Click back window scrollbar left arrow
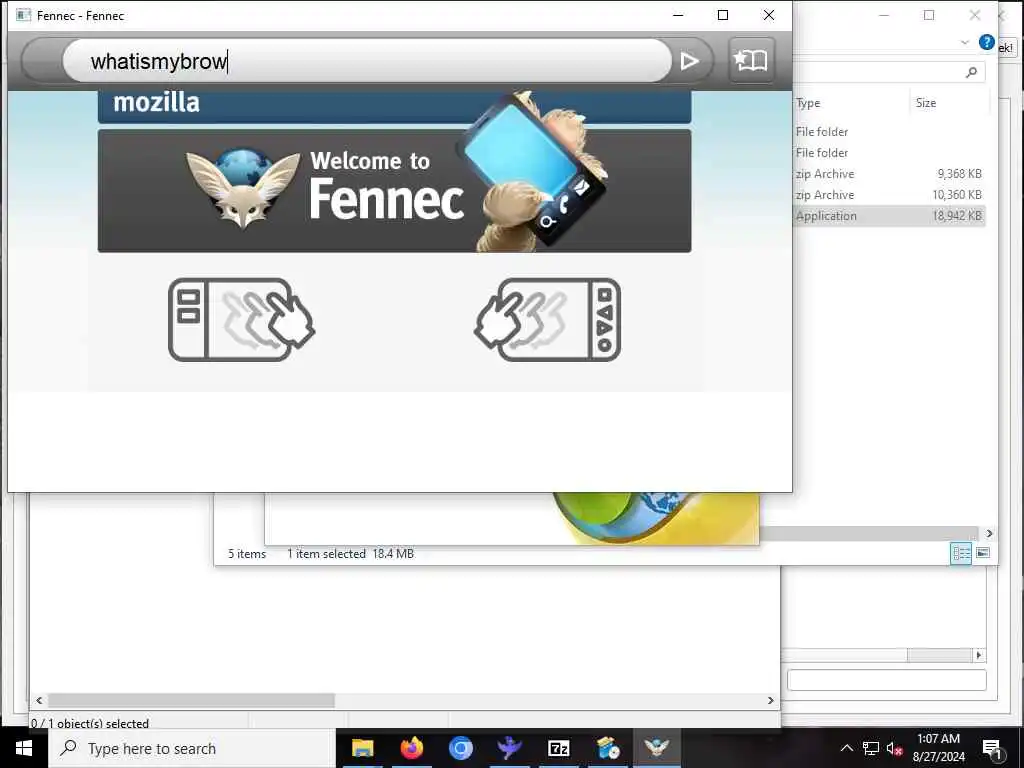 (39, 701)
